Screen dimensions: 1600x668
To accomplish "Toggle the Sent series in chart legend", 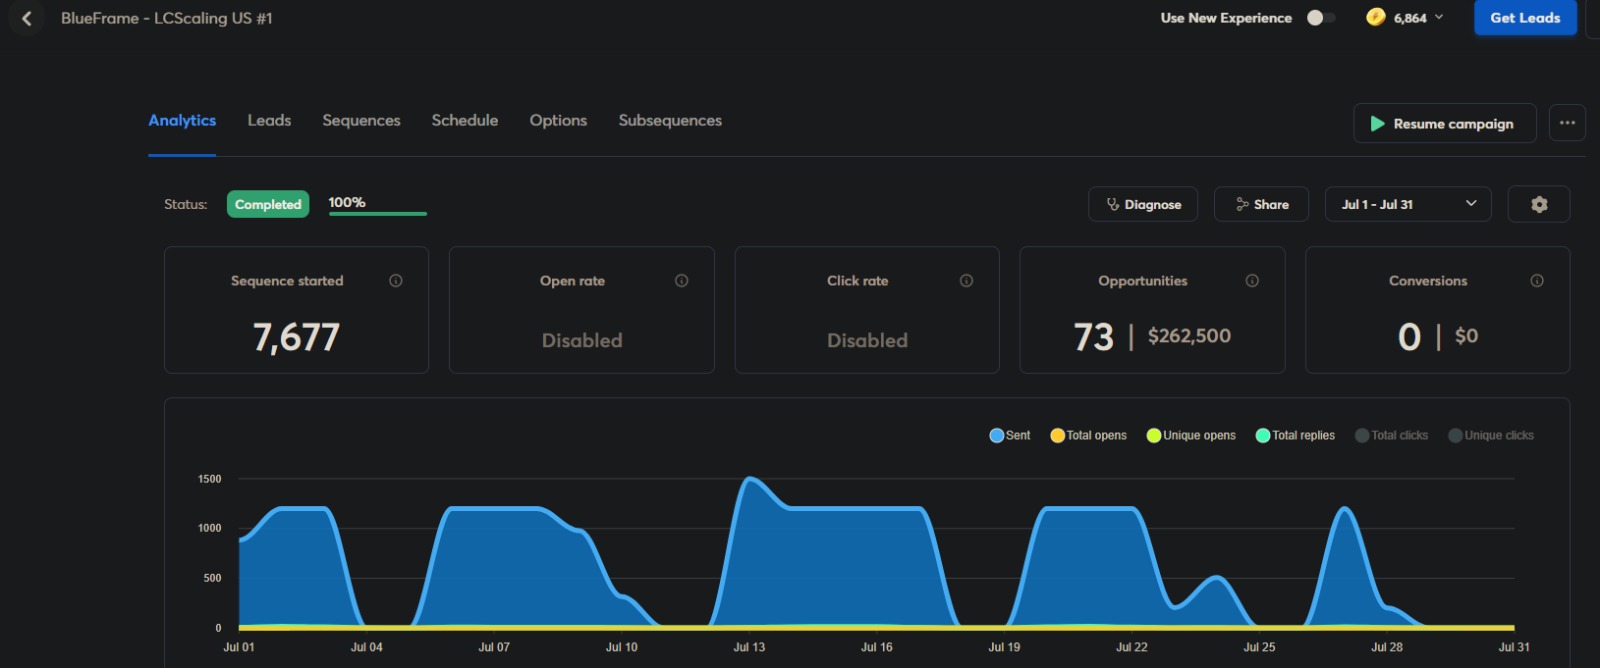I will coord(1010,435).
